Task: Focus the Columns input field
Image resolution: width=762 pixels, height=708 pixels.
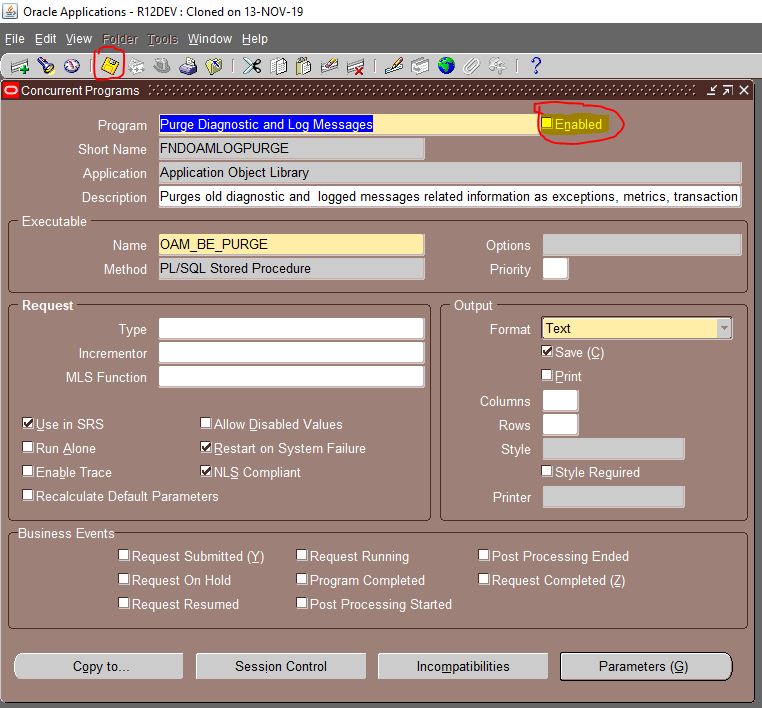Action: 560,400
